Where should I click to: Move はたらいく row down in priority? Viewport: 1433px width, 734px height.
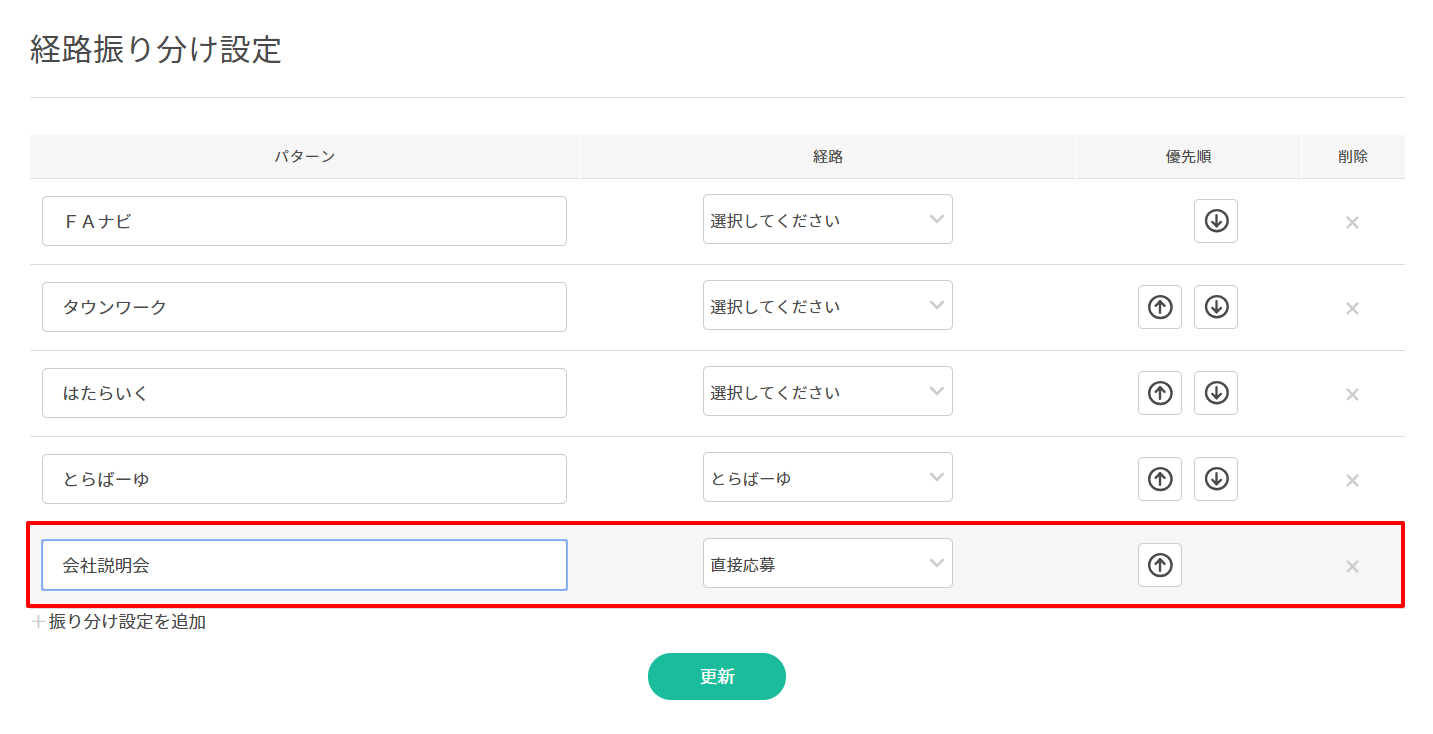1215,393
